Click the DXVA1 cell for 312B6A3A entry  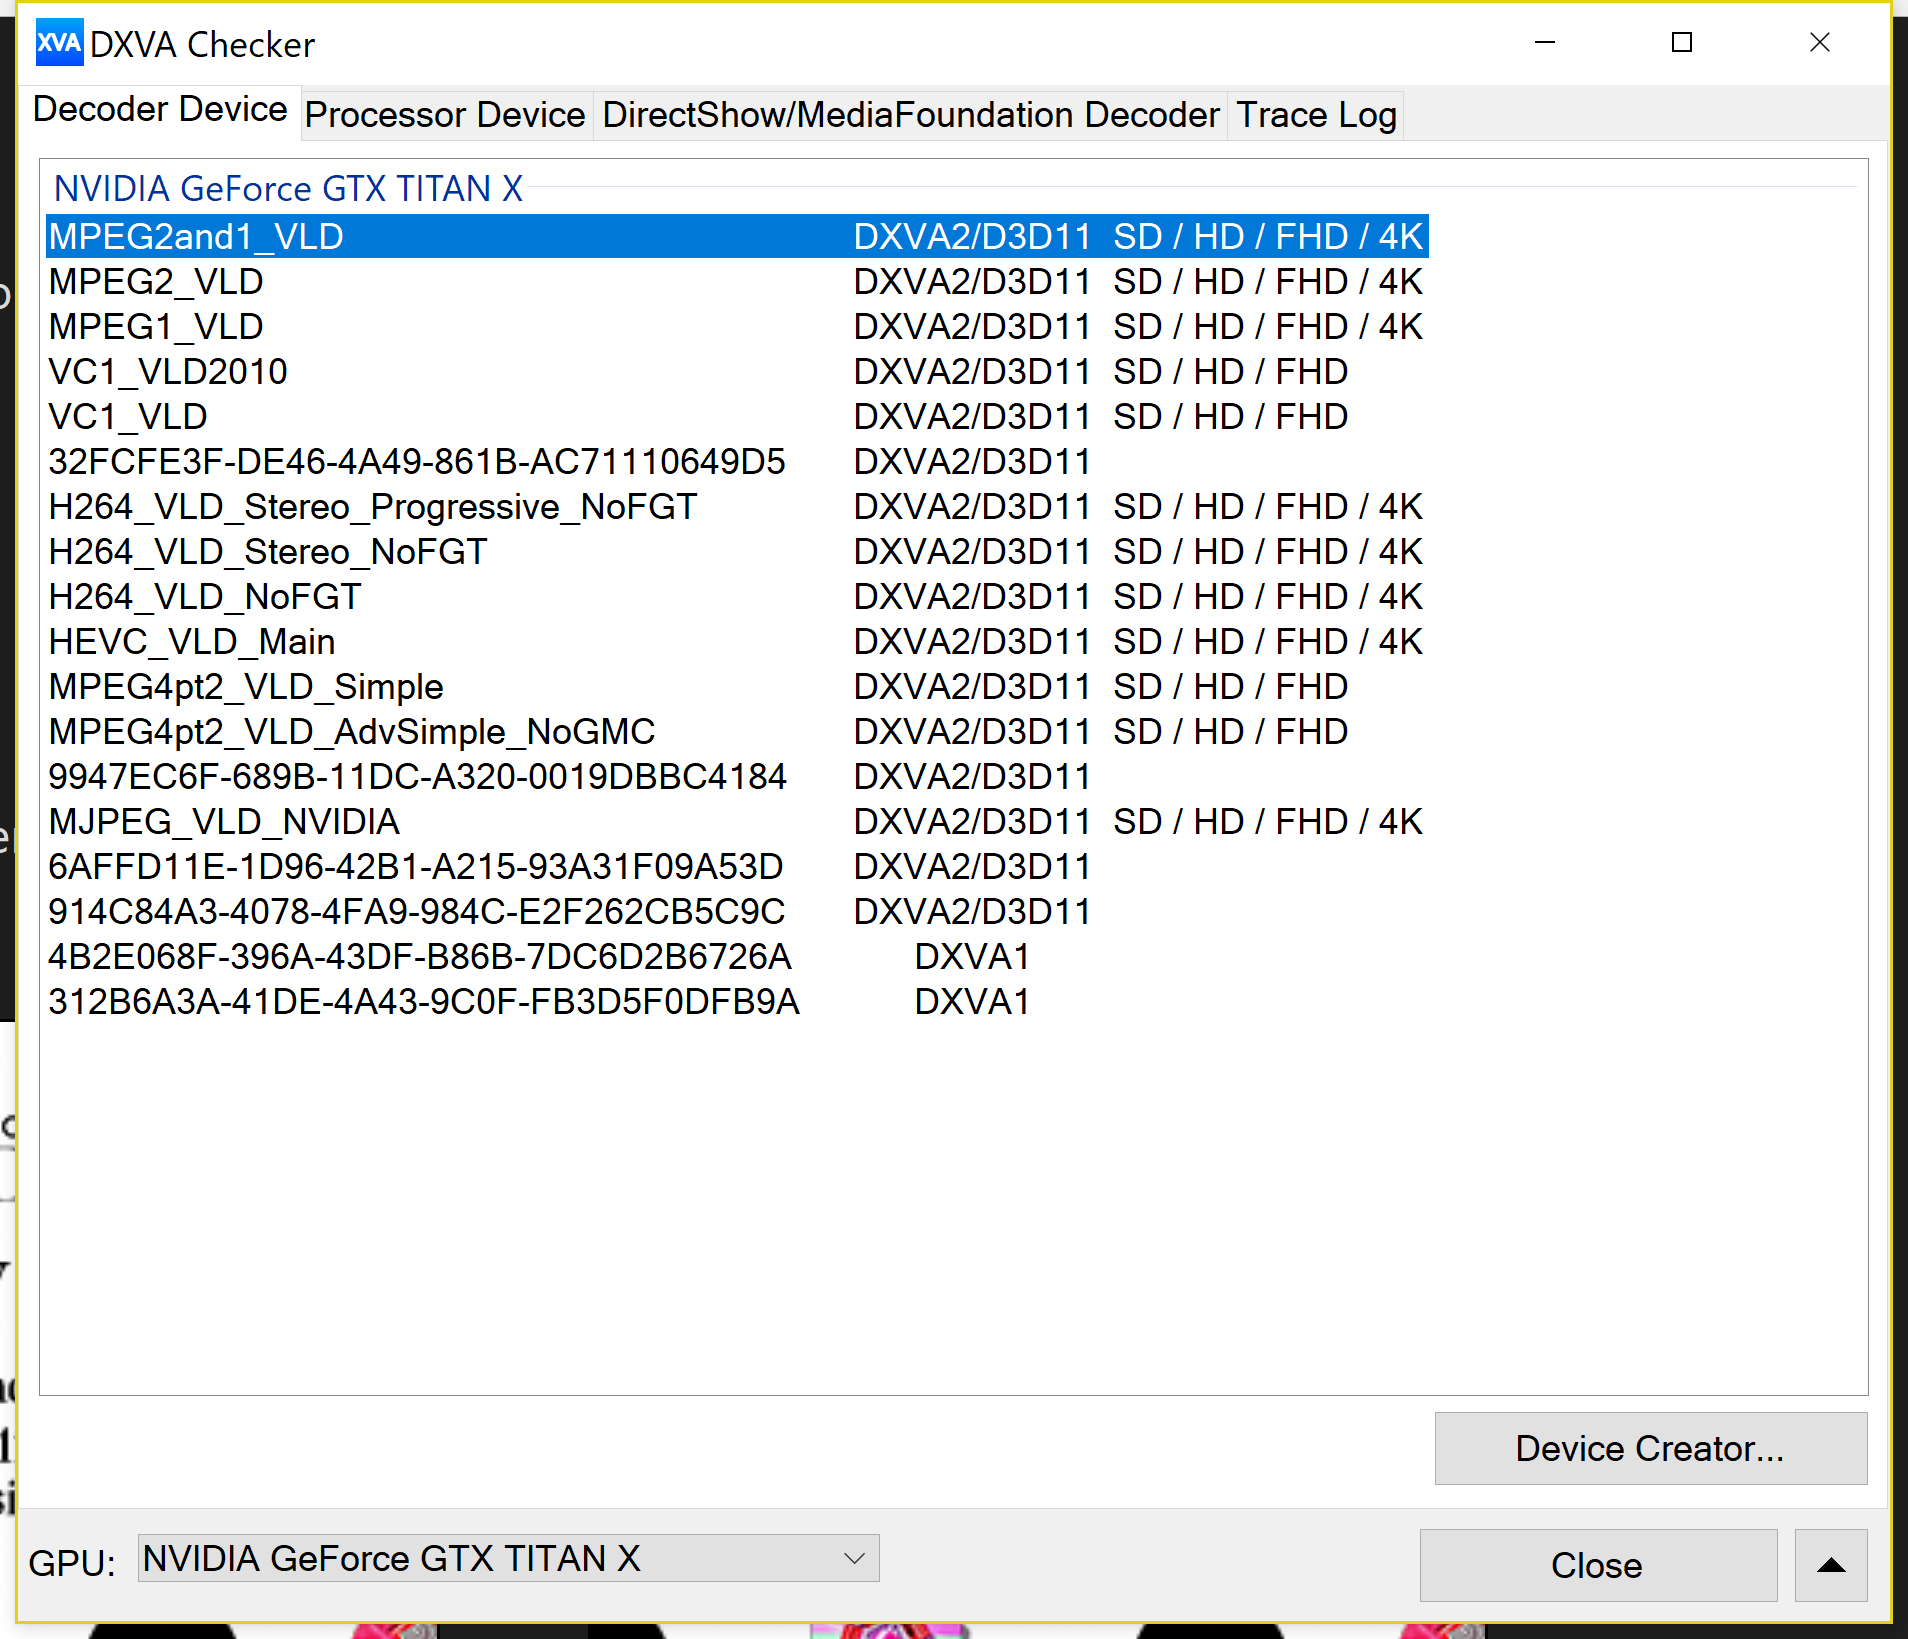972,1002
